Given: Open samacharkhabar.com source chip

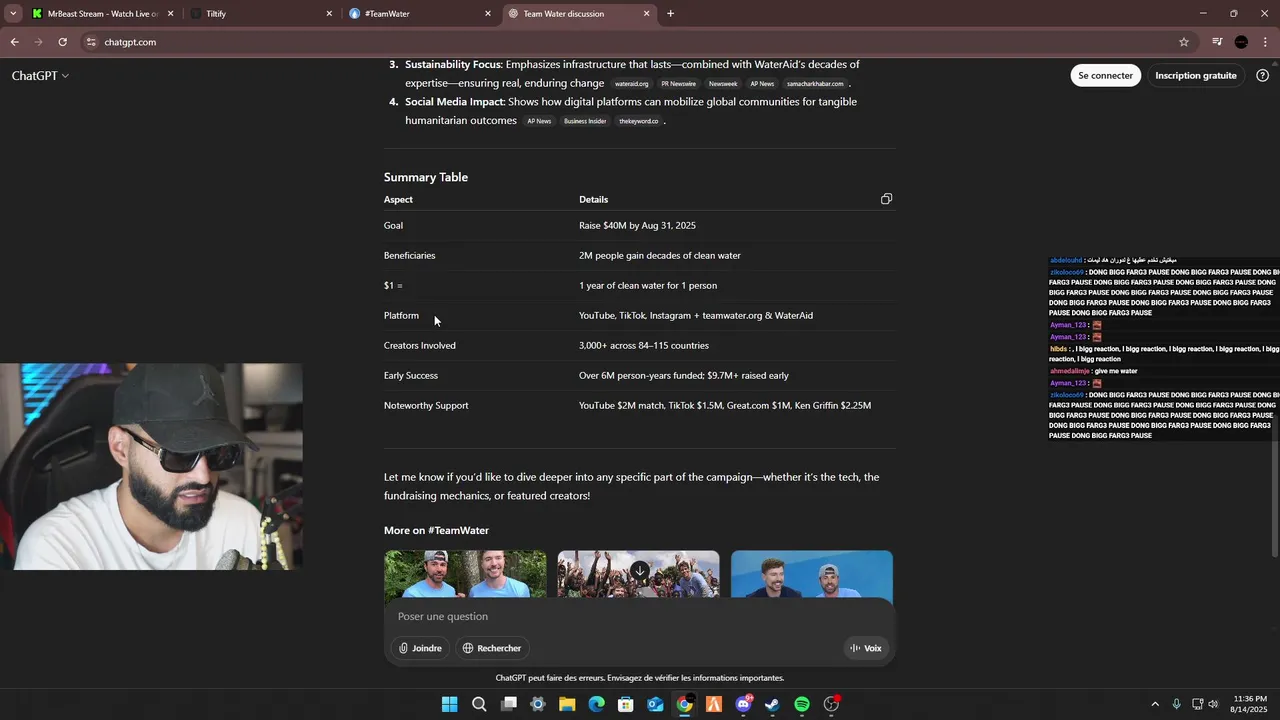Looking at the screenshot, I should 815,84.
